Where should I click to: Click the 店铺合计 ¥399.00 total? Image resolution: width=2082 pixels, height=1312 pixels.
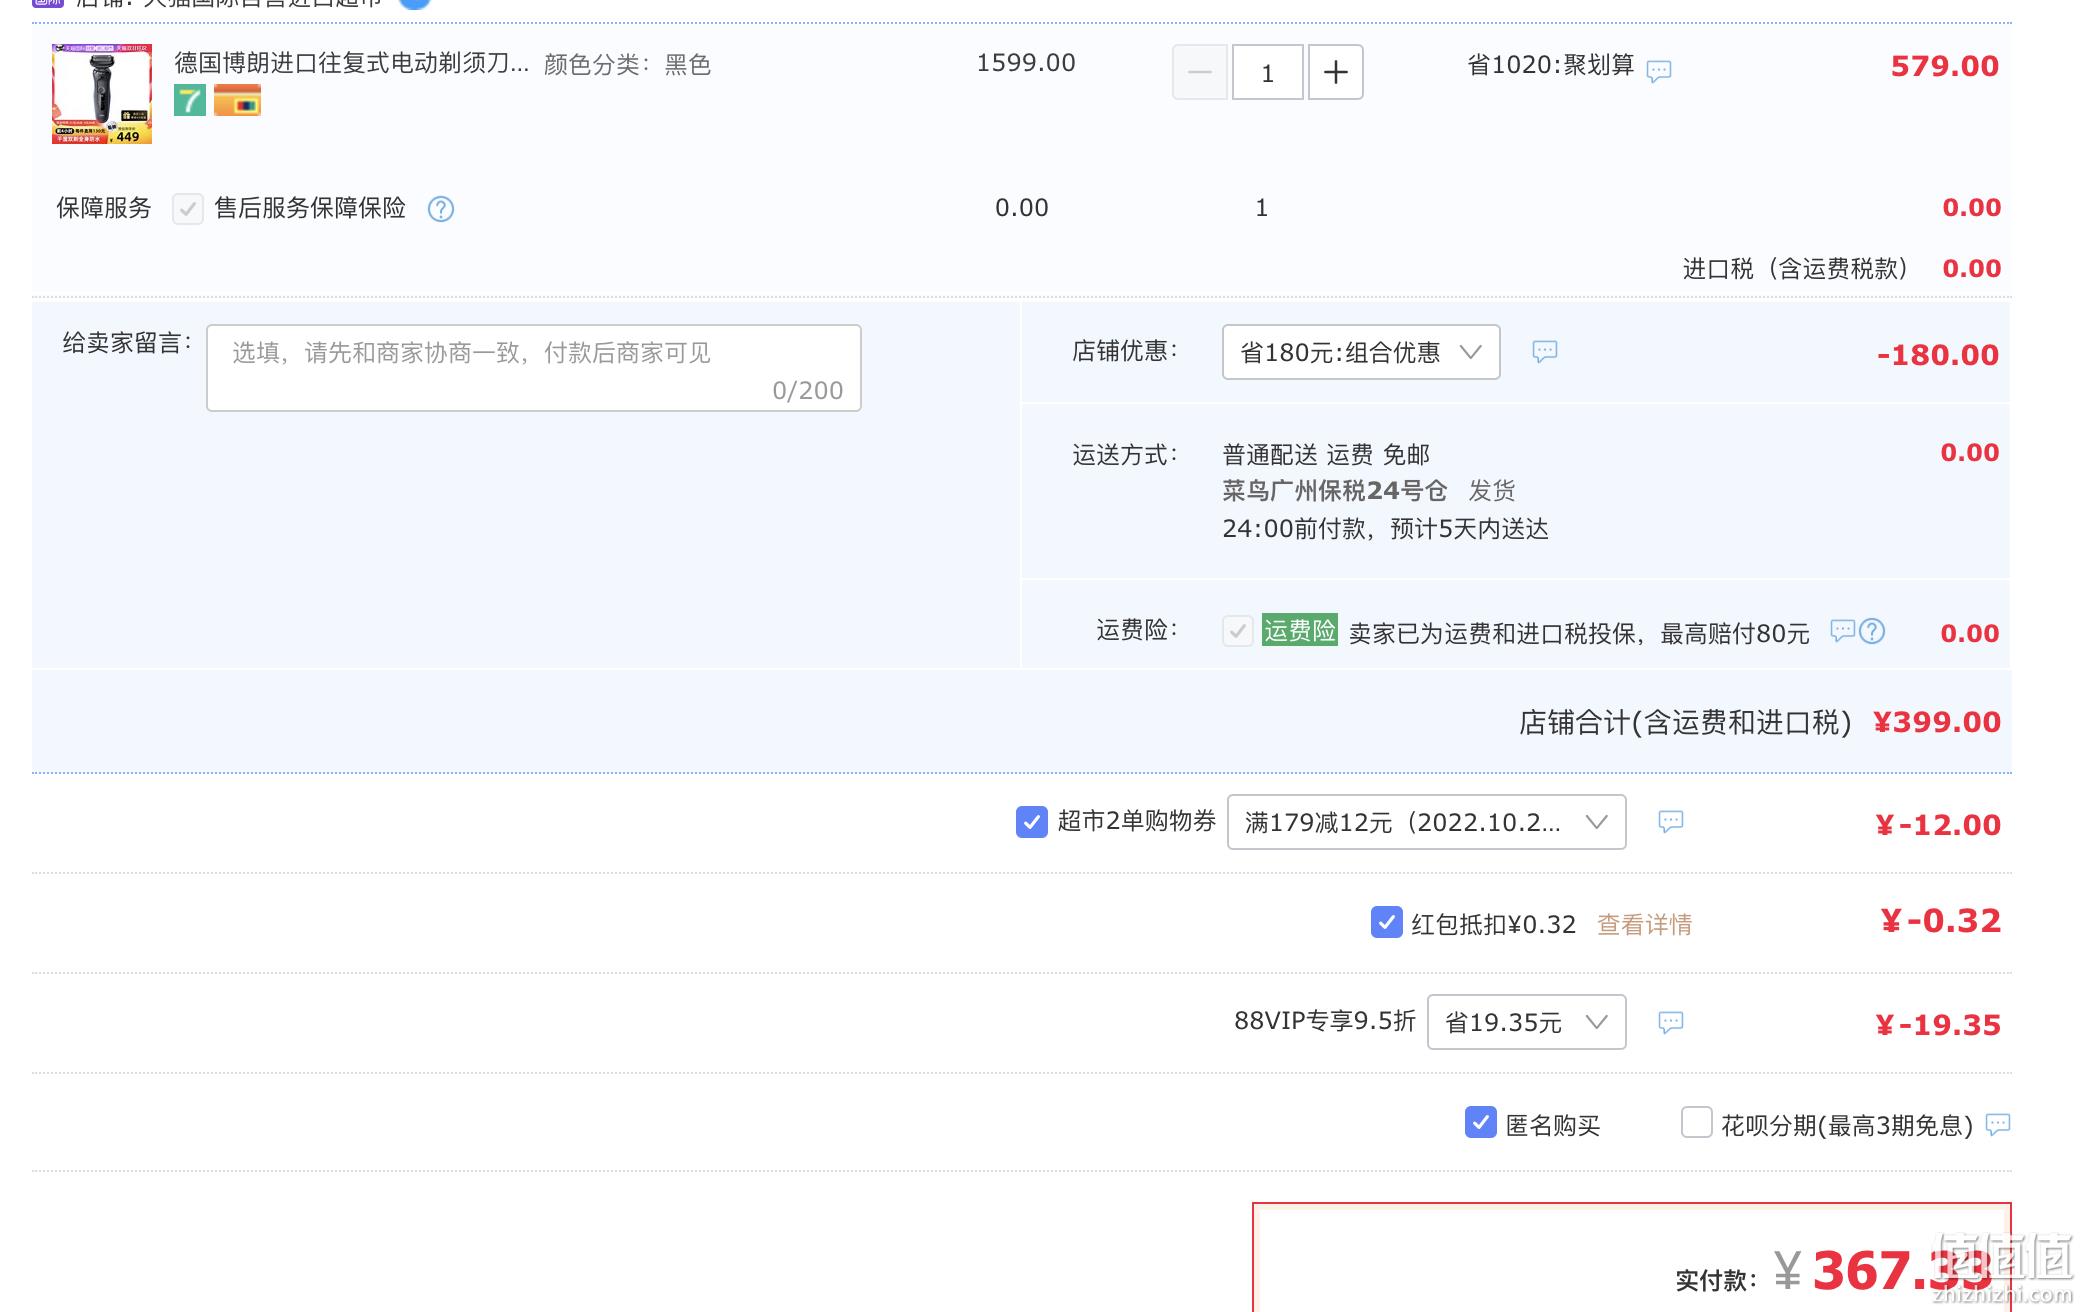[1936, 722]
